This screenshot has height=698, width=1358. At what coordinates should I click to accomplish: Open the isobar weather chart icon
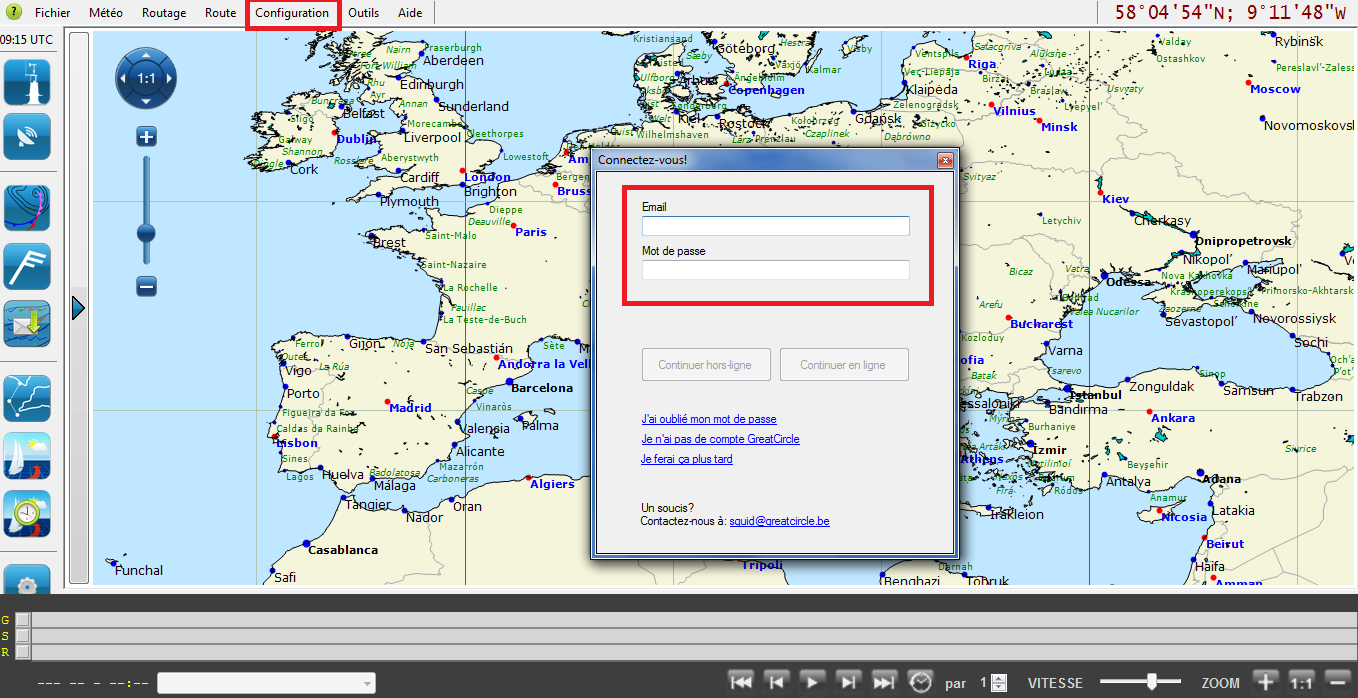27,209
